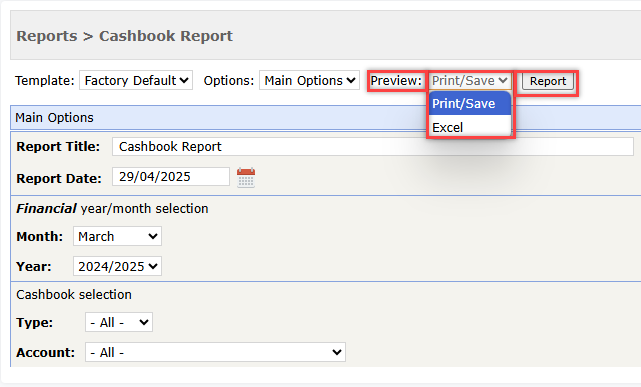Viewport: 641px width, 387px height.
Task: Click the Cashbook Report breadcrumb heading
Action: click(x=166, y=36)
